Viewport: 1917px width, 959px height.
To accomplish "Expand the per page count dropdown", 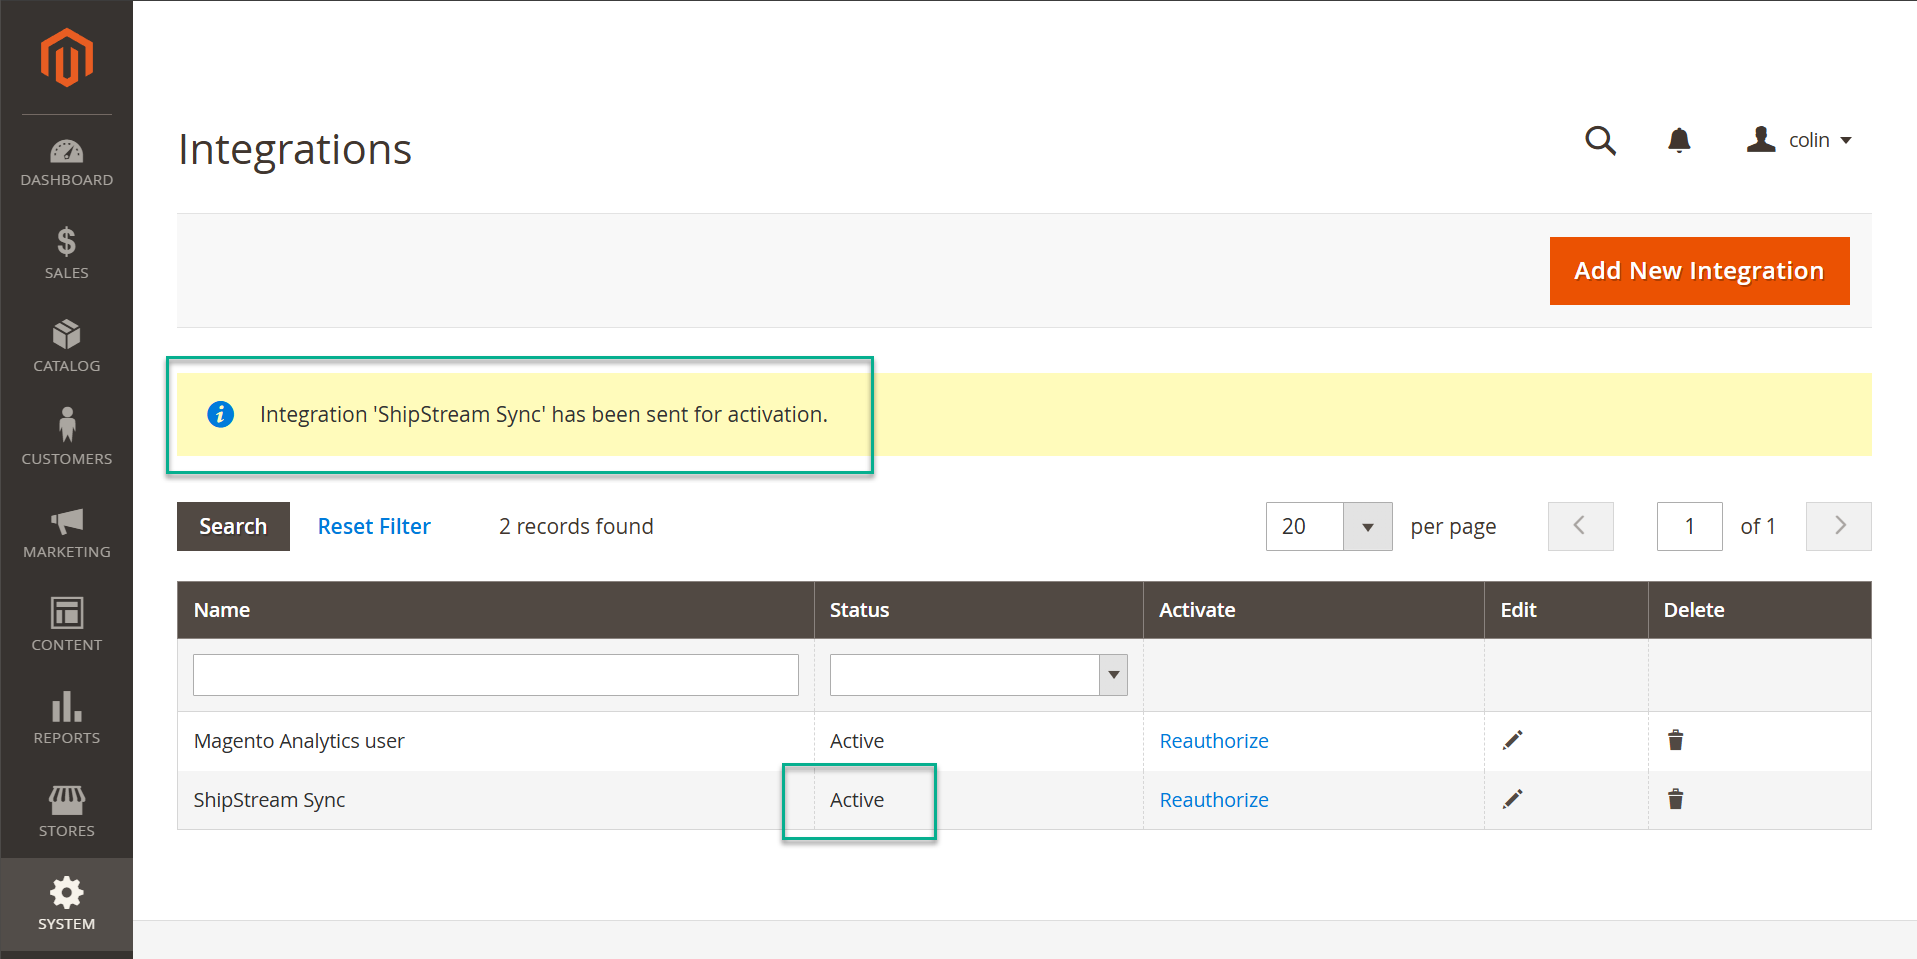I will [x=1367, y=527].
